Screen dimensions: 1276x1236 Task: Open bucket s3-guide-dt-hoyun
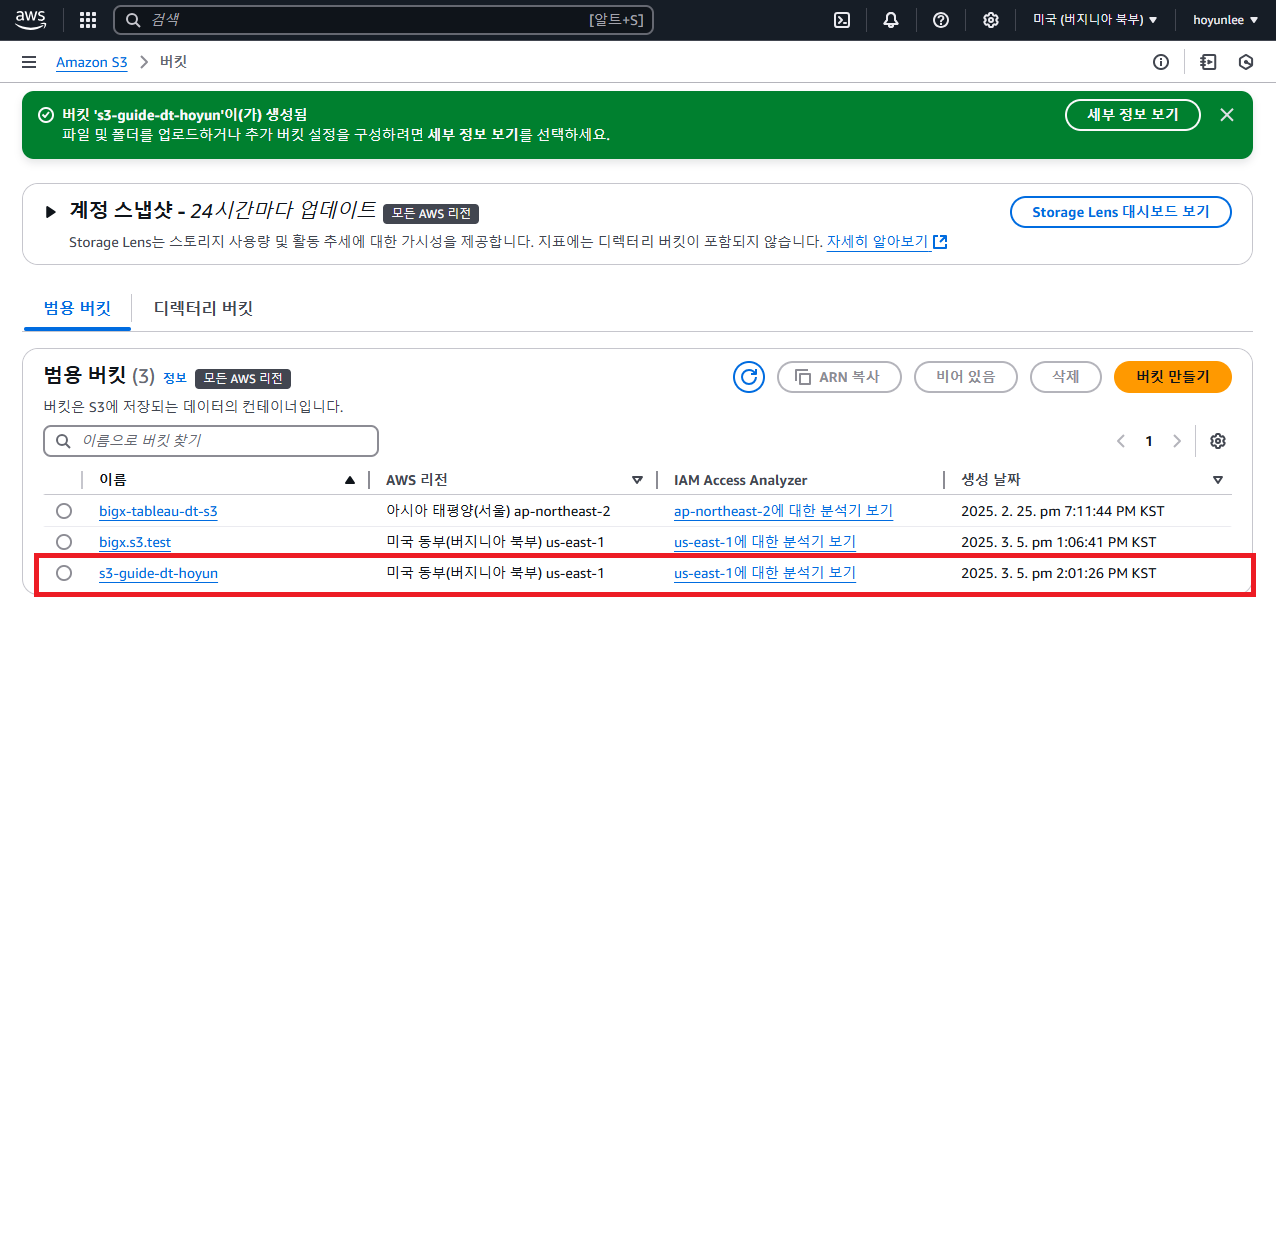point(158,573)
